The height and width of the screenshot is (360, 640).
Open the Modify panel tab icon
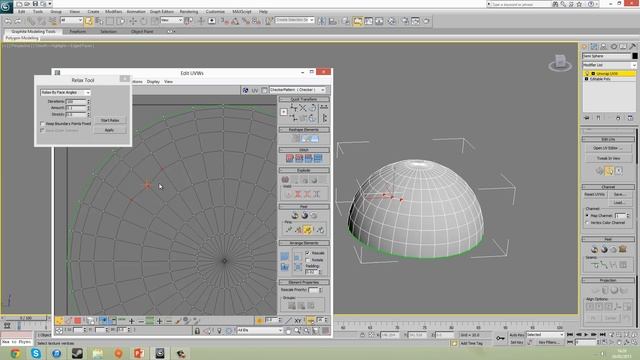click(594, 47)
